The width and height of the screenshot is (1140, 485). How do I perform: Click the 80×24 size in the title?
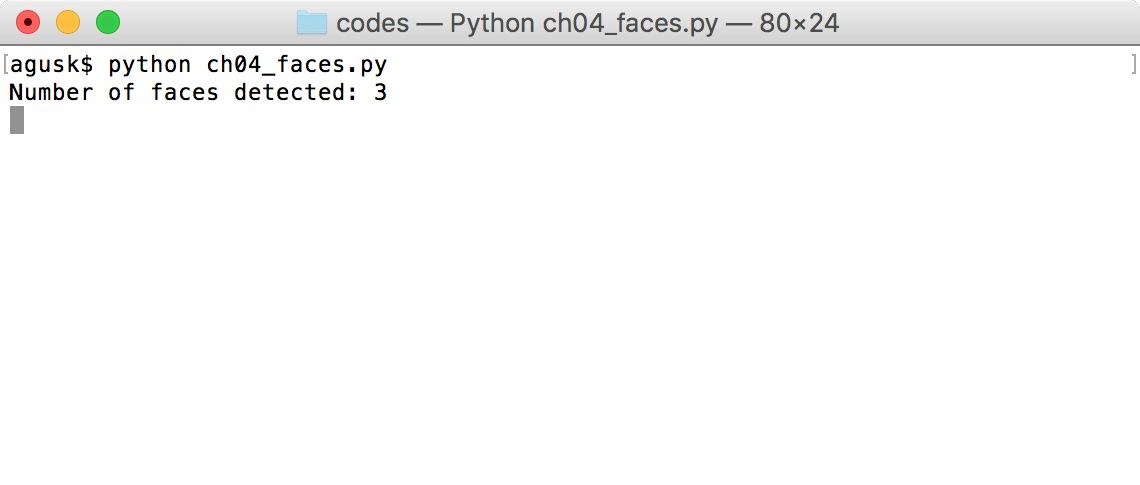click(799, 23)
